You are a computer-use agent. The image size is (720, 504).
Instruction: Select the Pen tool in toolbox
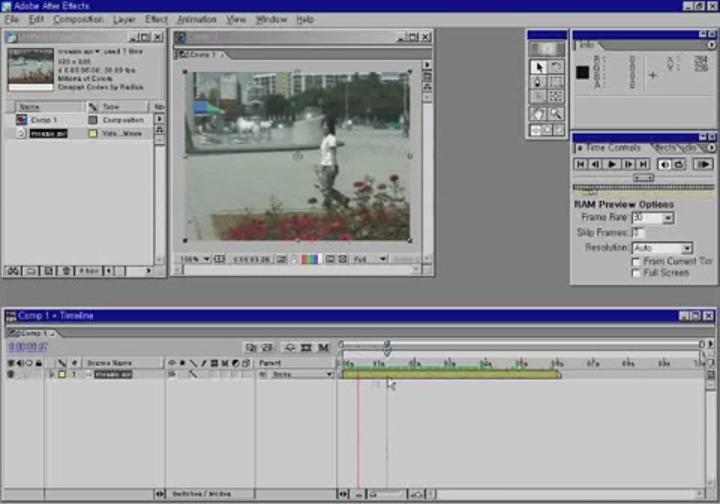click(x=538, y=83)
